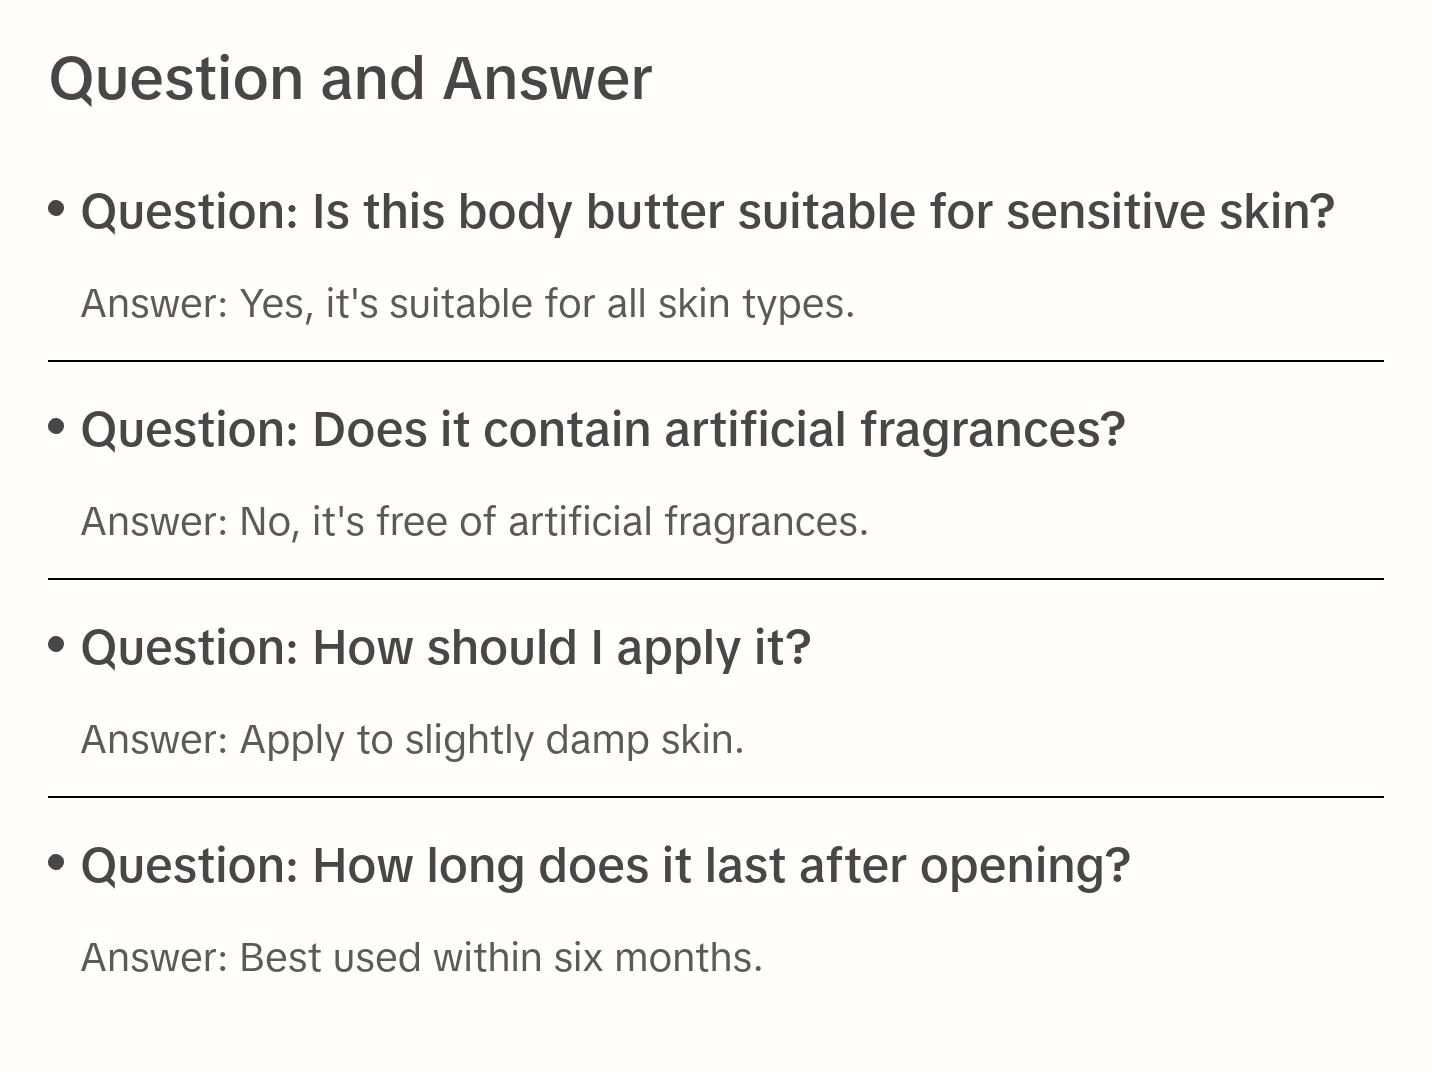Click the divider line below the damp skin answer
The width and height of the screenshot is (1432, 1072).
pyautogui.click(x=715, y=797)
